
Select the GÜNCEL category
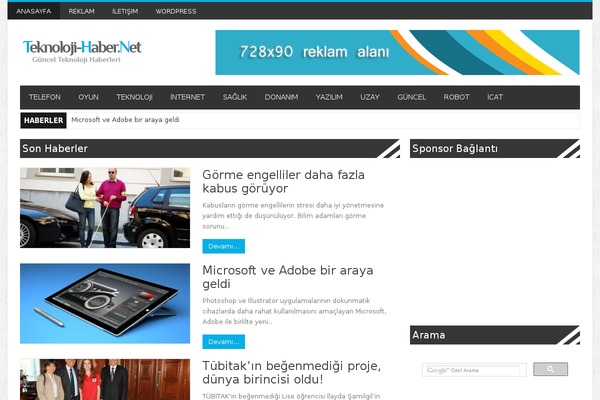coord(412,97)
